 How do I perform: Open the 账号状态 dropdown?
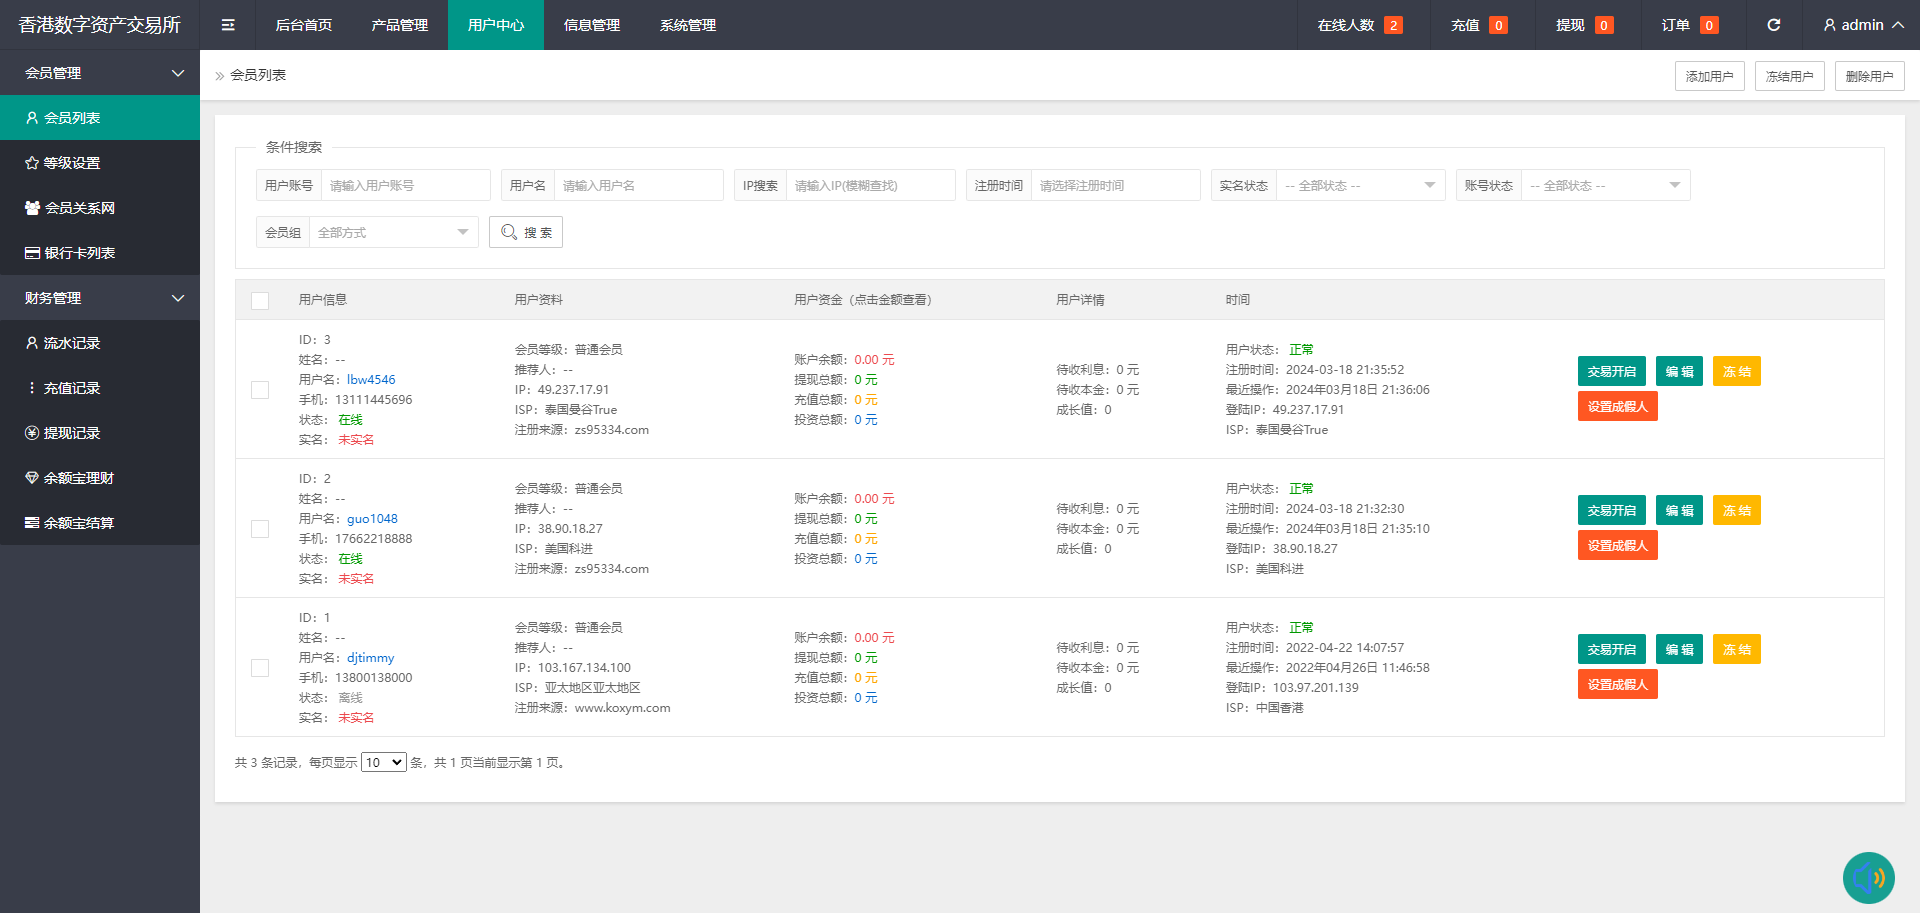(1605, 185)
